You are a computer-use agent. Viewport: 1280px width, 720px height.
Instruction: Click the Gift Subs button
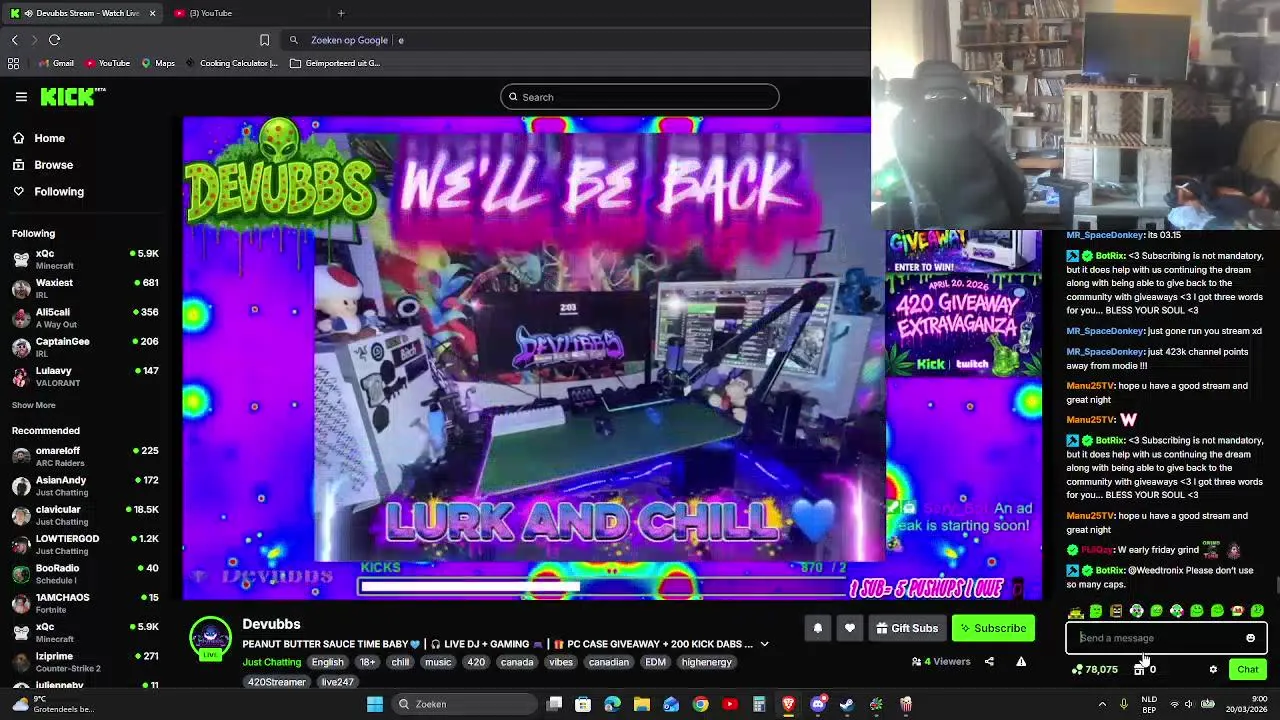click(x=907, y=628)
